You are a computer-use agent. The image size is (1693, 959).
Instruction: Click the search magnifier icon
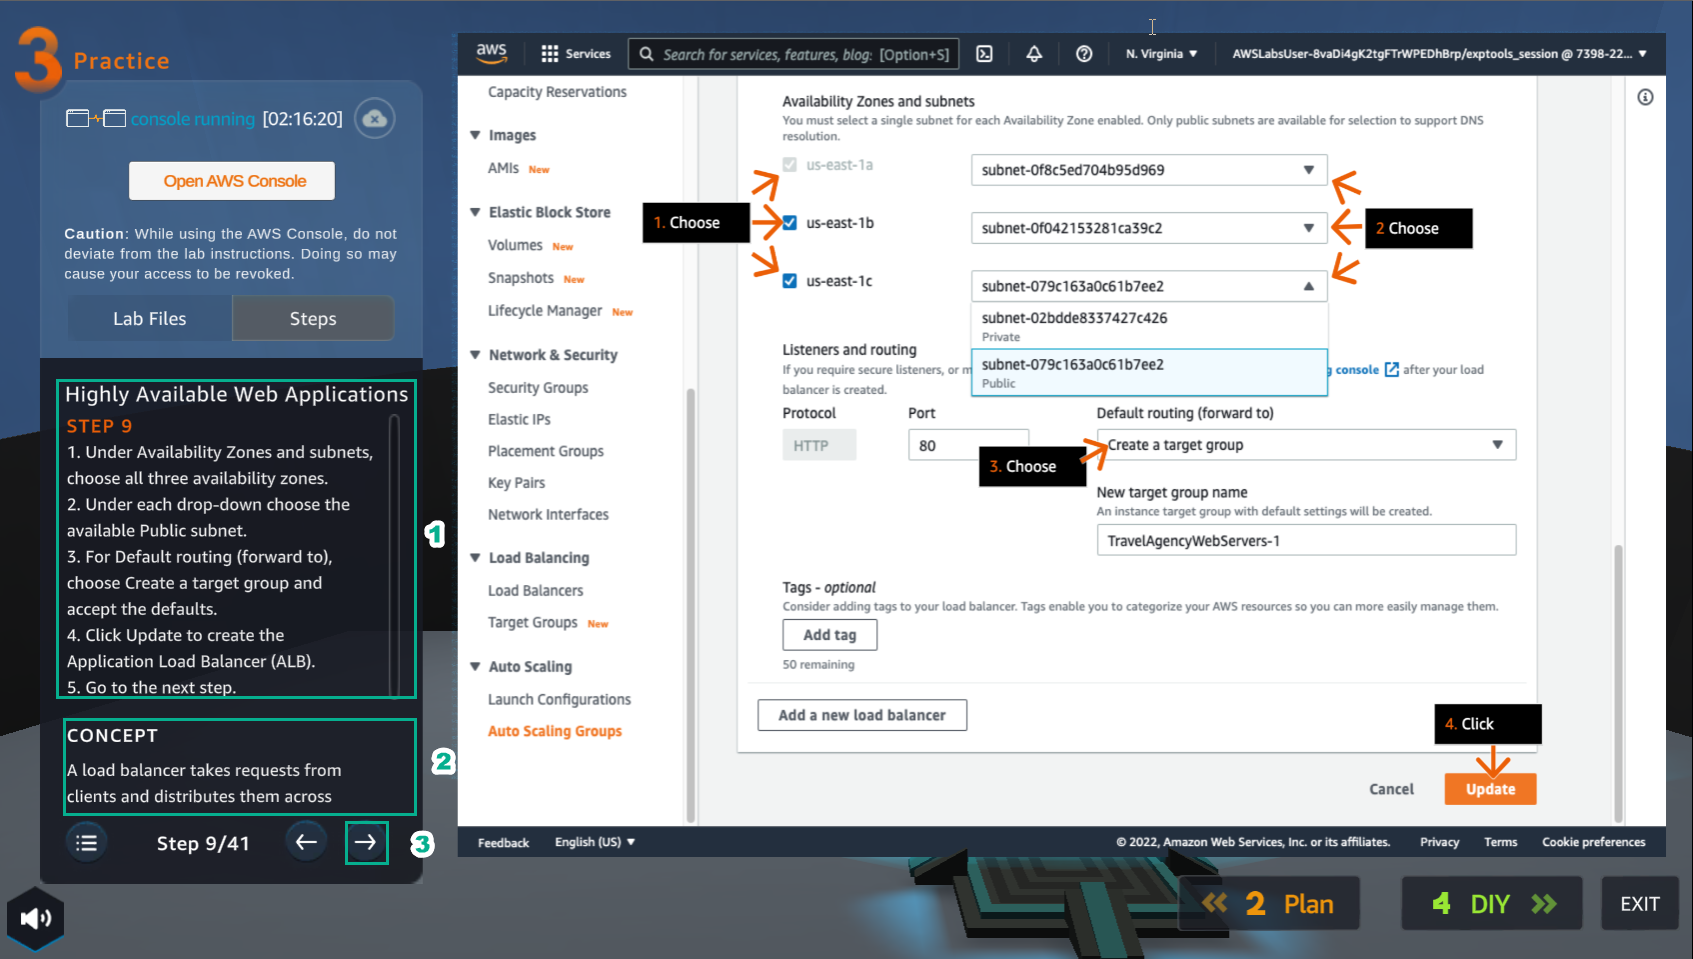coord(647,54)
